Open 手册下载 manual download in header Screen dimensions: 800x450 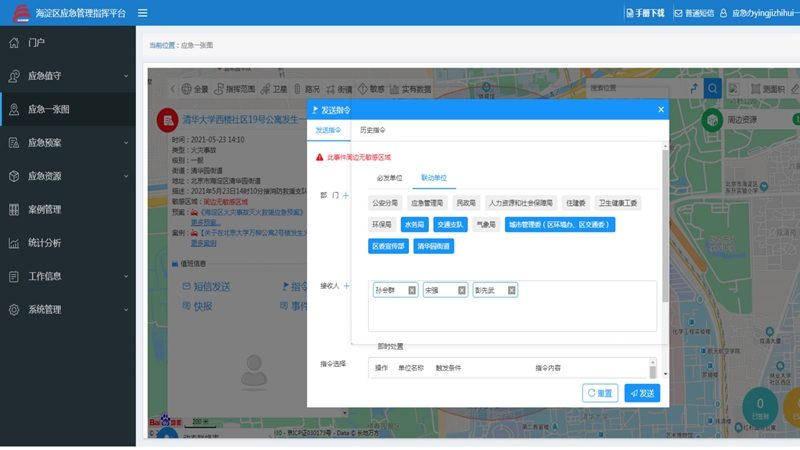coord(645,13)
